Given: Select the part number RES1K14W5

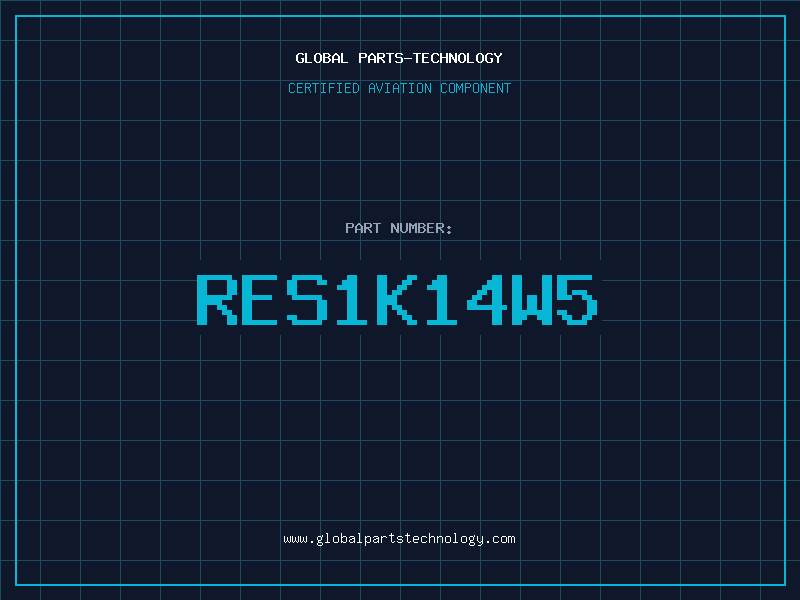Looking at the screenshot, I should point(397,300).
